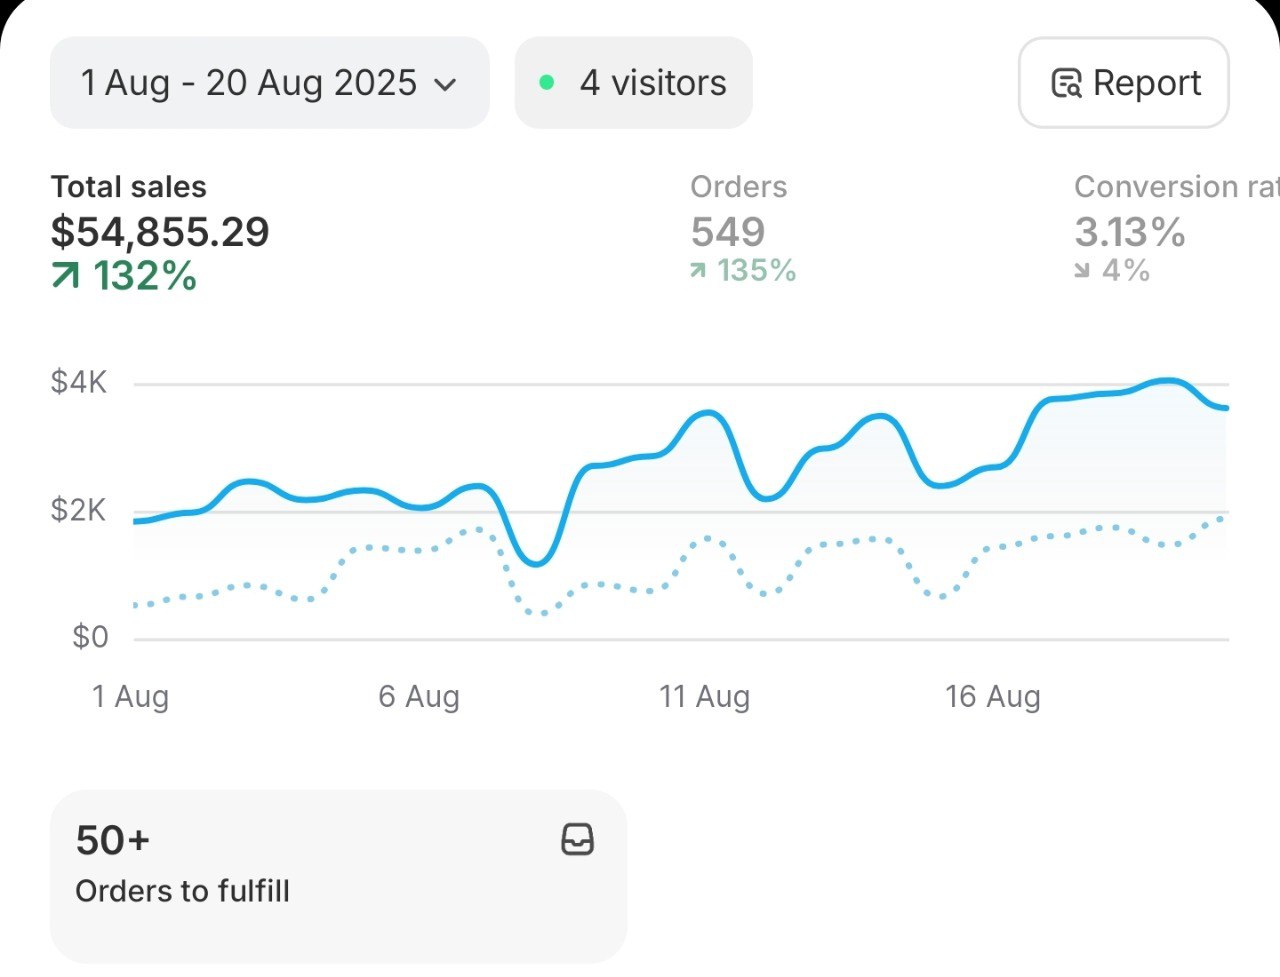Click the Report magnifier icon
The image size is (1280, 977).
(1066, 83)
